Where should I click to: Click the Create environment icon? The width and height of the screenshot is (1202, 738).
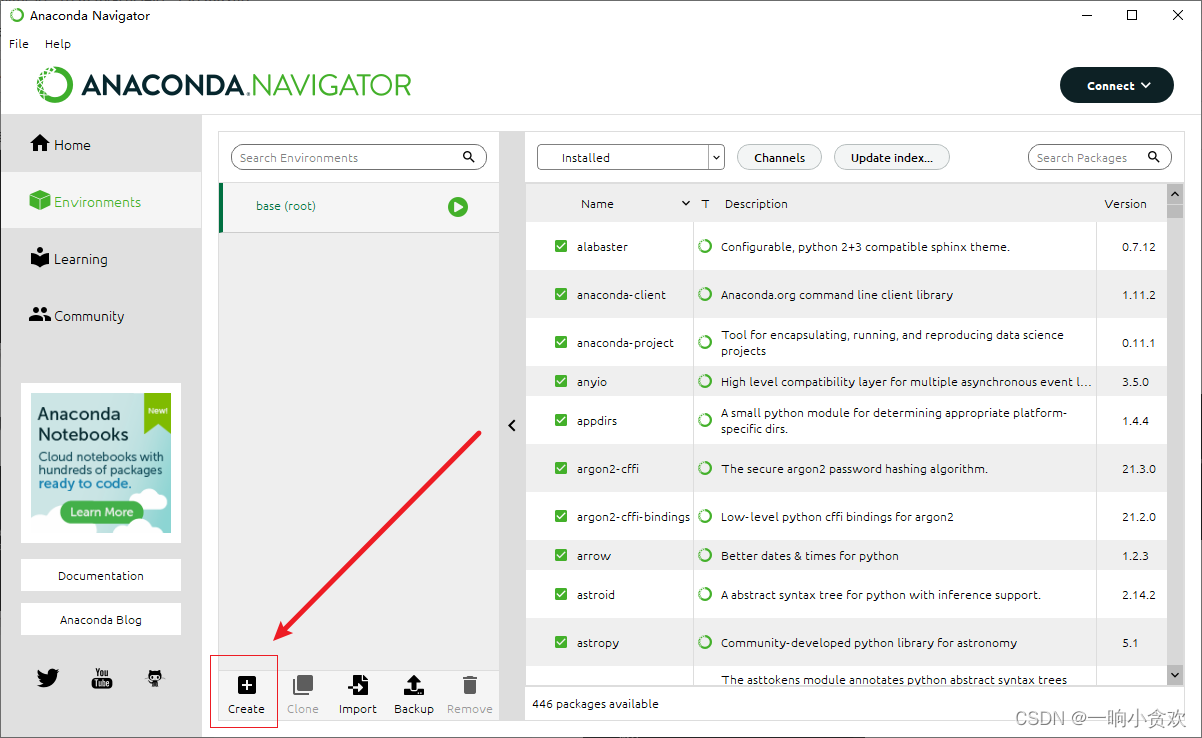(246, 685)
